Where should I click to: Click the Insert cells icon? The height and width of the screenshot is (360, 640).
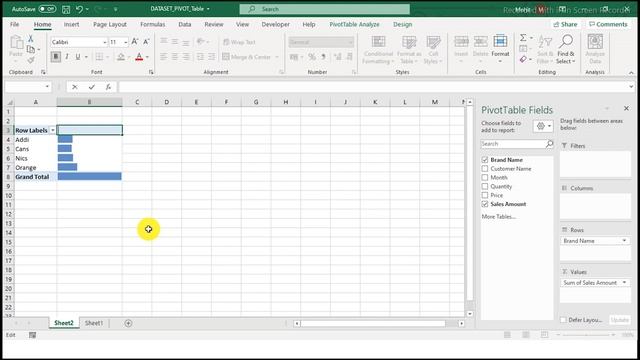pyautogui.click(x=461, y=42)
